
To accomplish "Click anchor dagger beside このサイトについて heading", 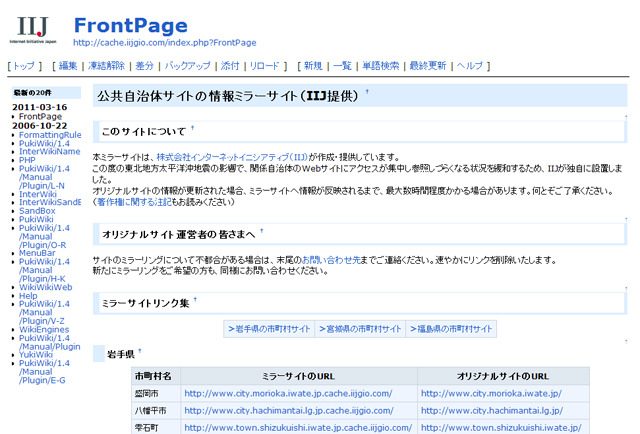I will pos(192,128).
